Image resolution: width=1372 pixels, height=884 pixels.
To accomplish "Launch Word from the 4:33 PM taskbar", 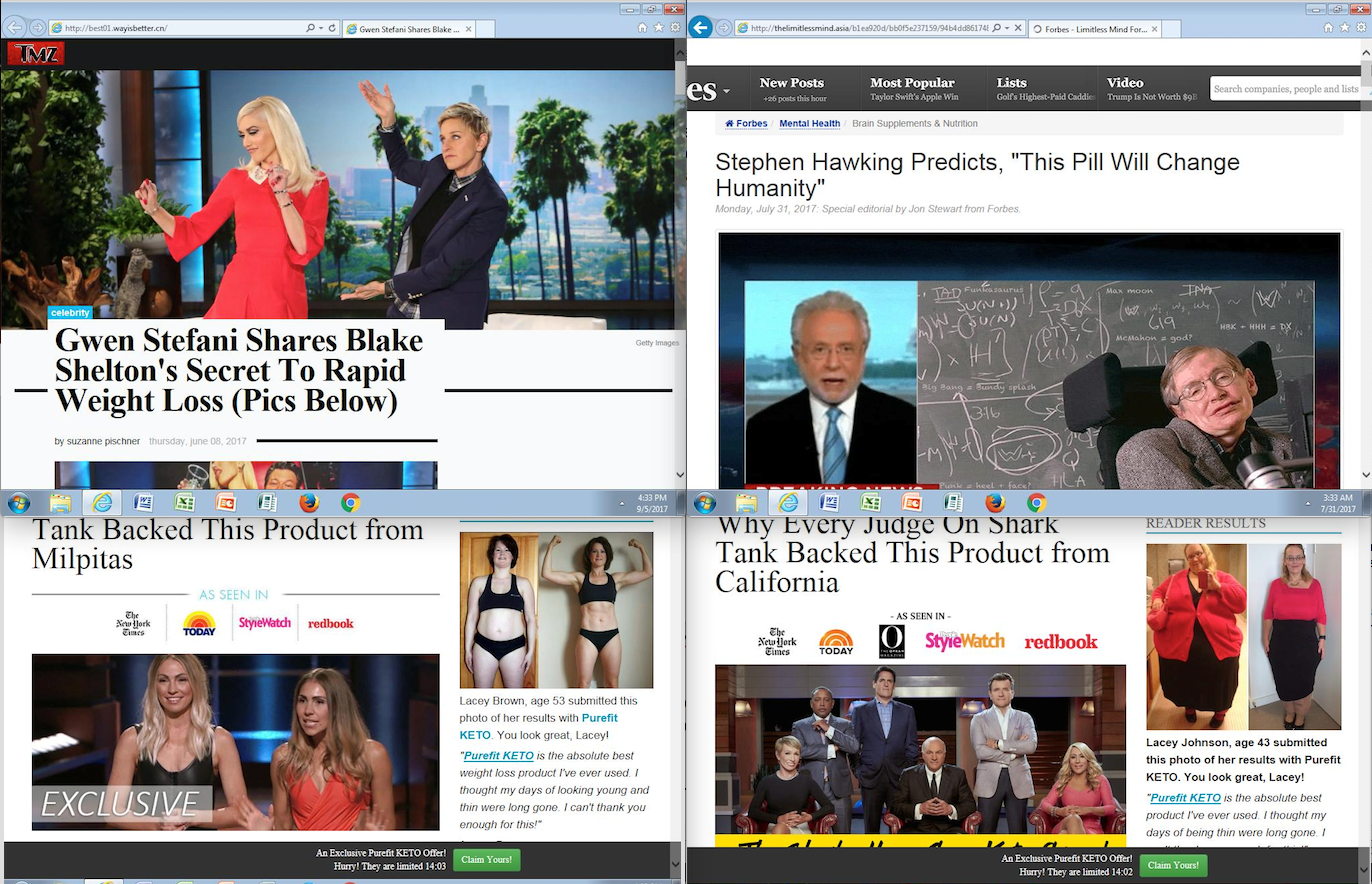I will (143, 503).
